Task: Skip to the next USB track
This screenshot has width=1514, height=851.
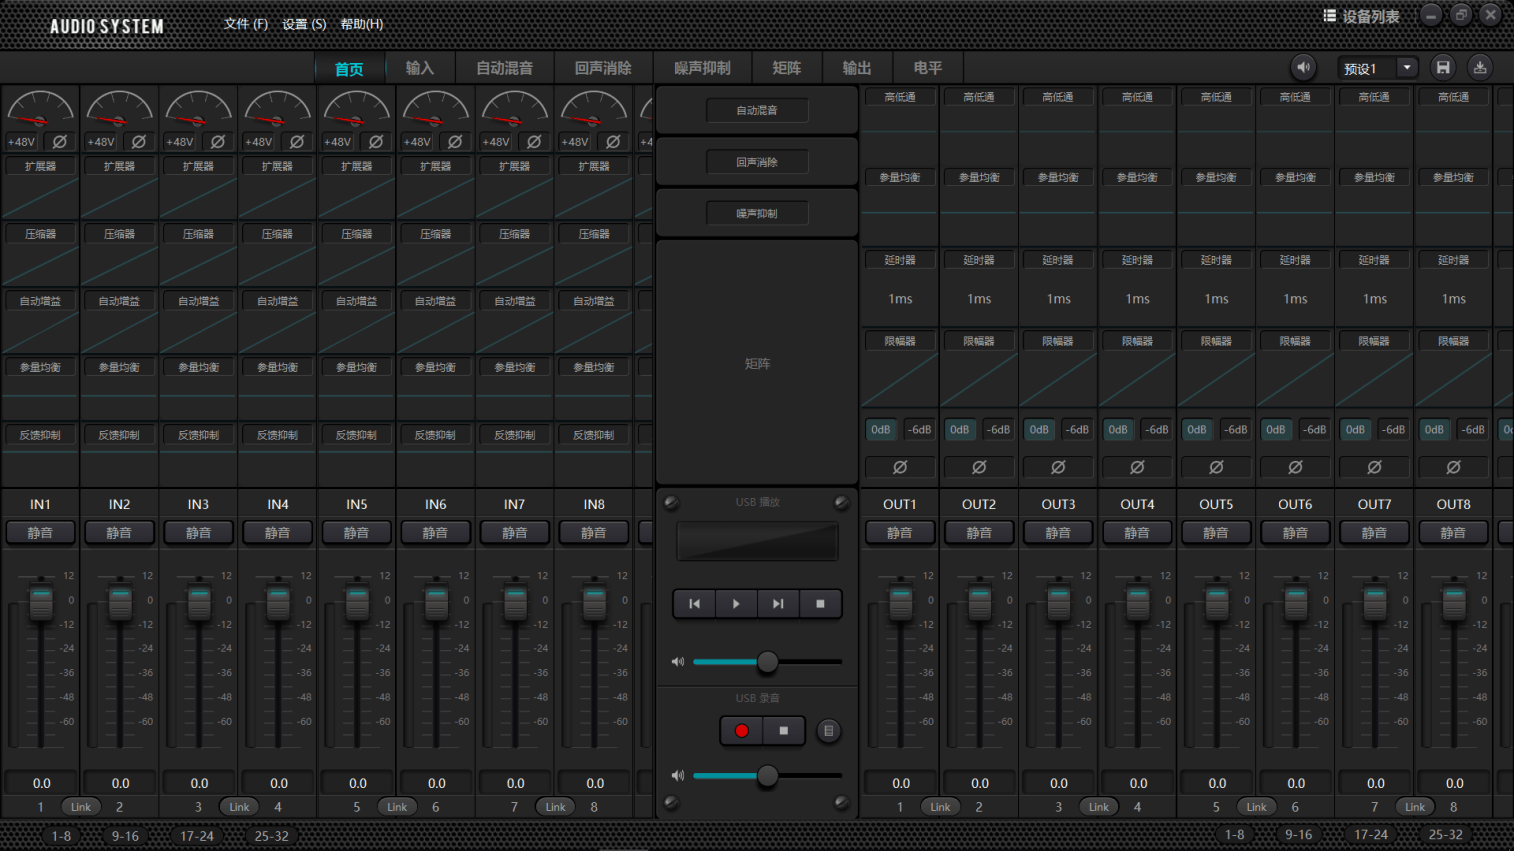Action: (778, 604)
